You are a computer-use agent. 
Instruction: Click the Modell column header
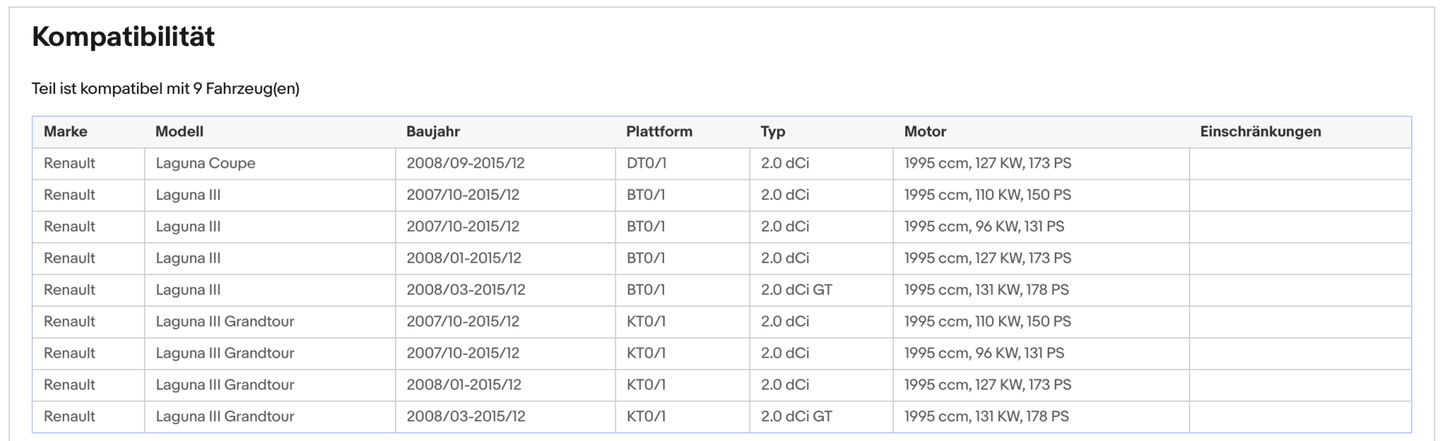tap(179, 132)
